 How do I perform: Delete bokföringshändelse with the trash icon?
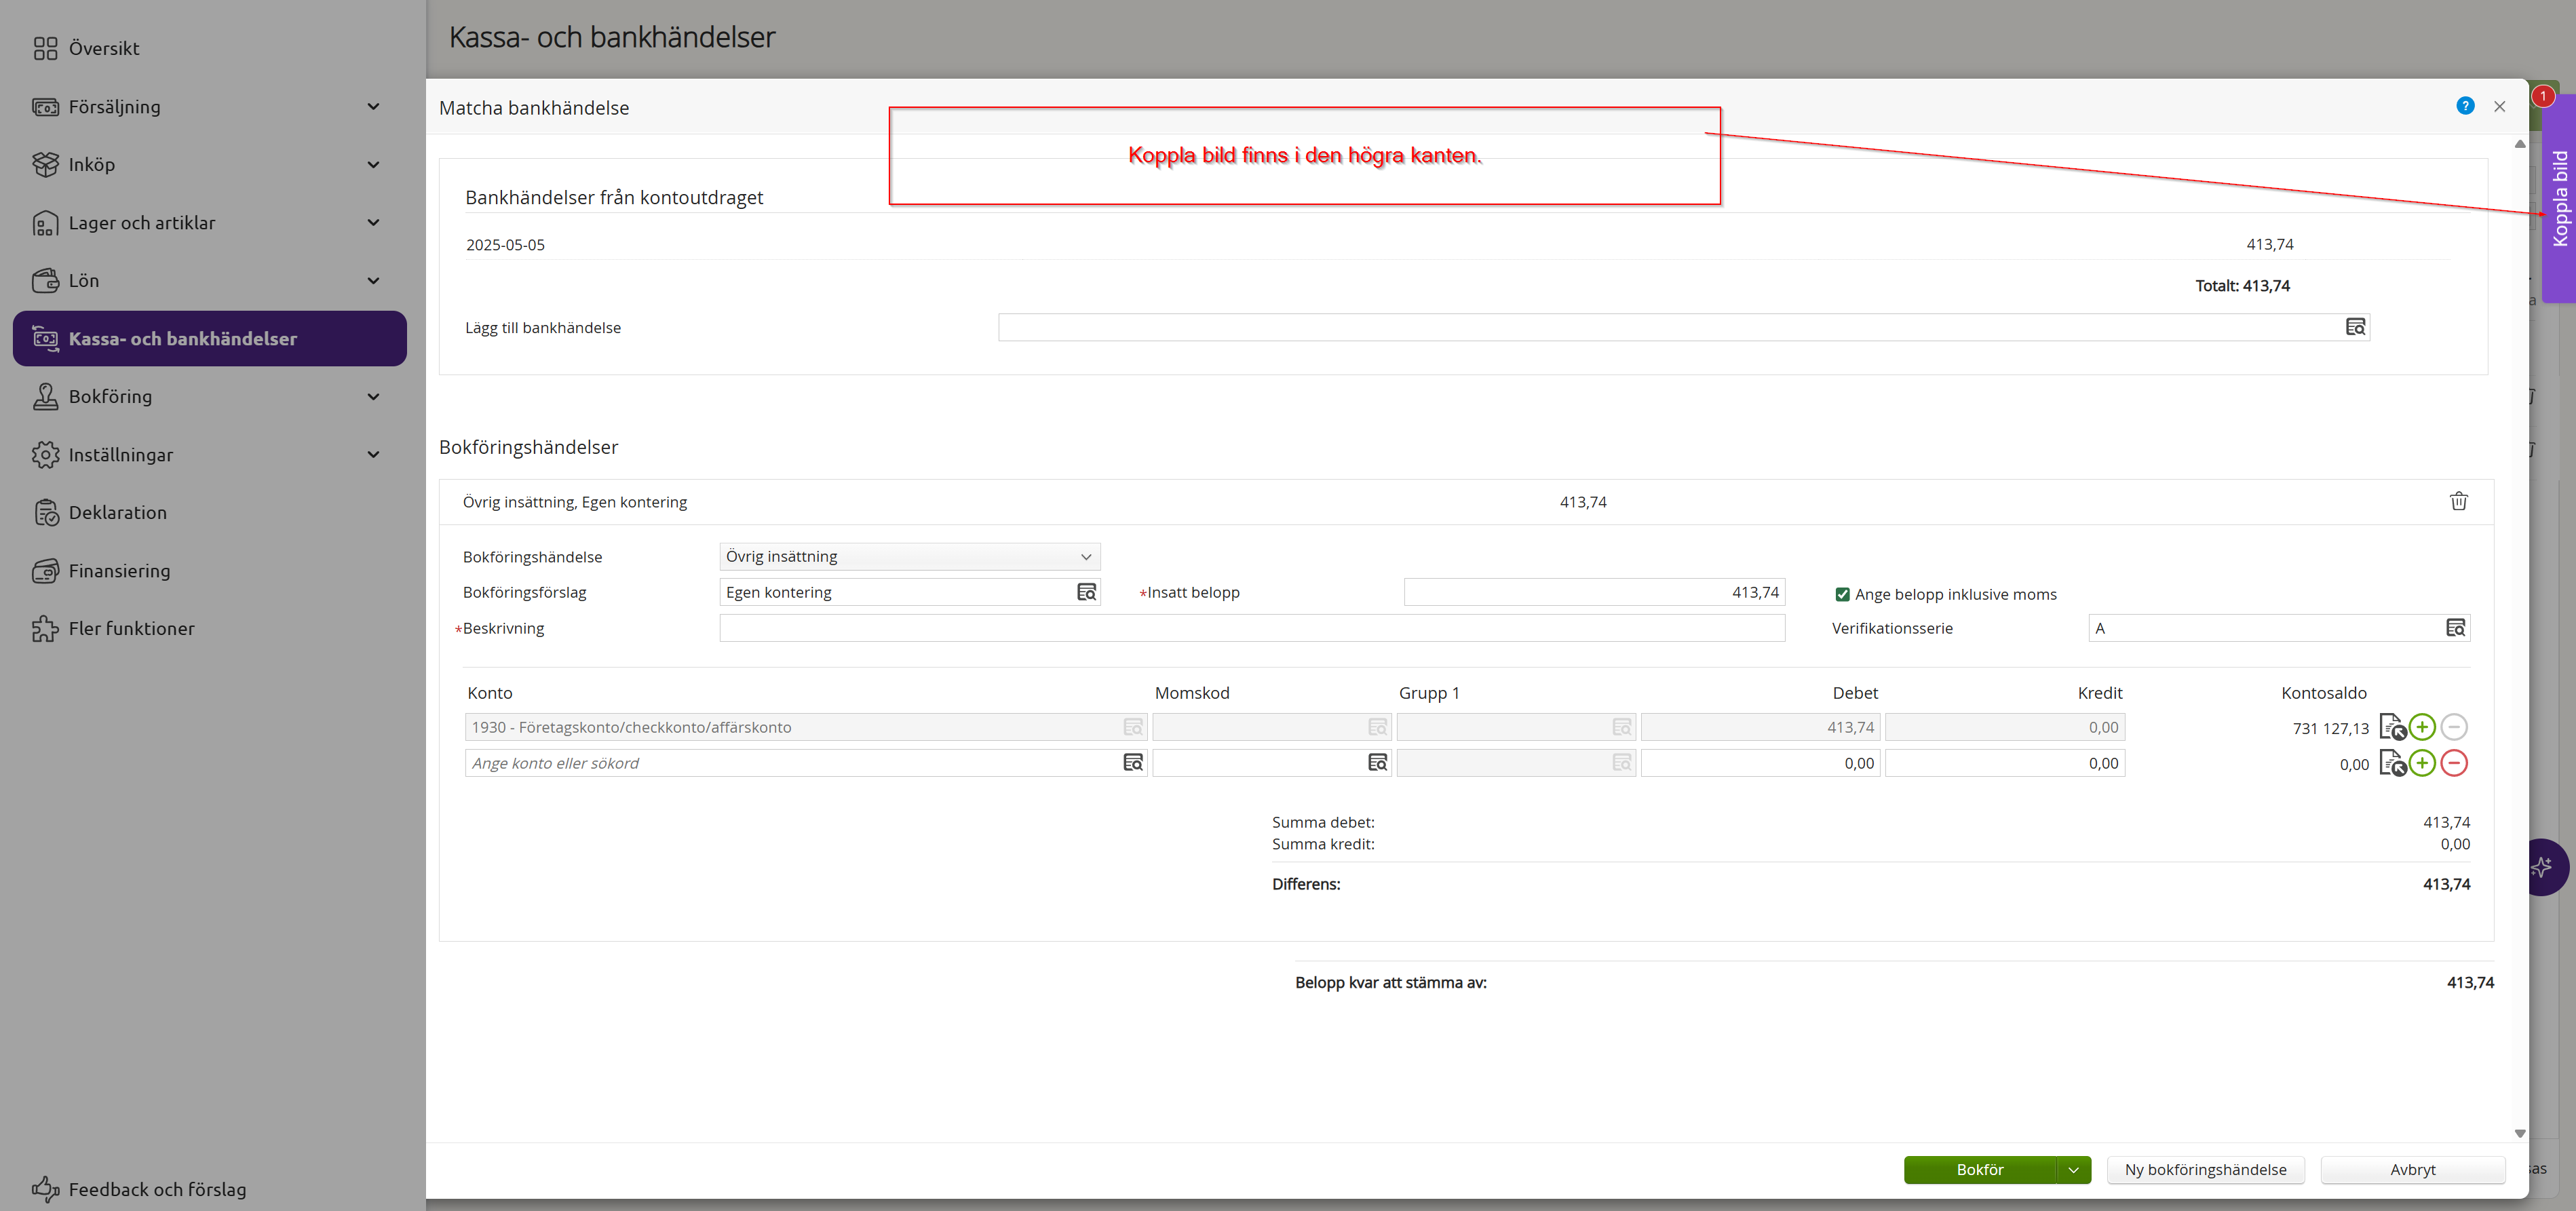[2458, 501]
